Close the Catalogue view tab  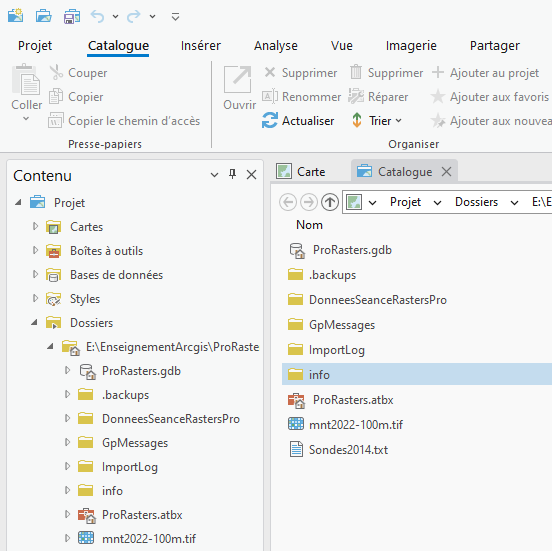(446, 172)
